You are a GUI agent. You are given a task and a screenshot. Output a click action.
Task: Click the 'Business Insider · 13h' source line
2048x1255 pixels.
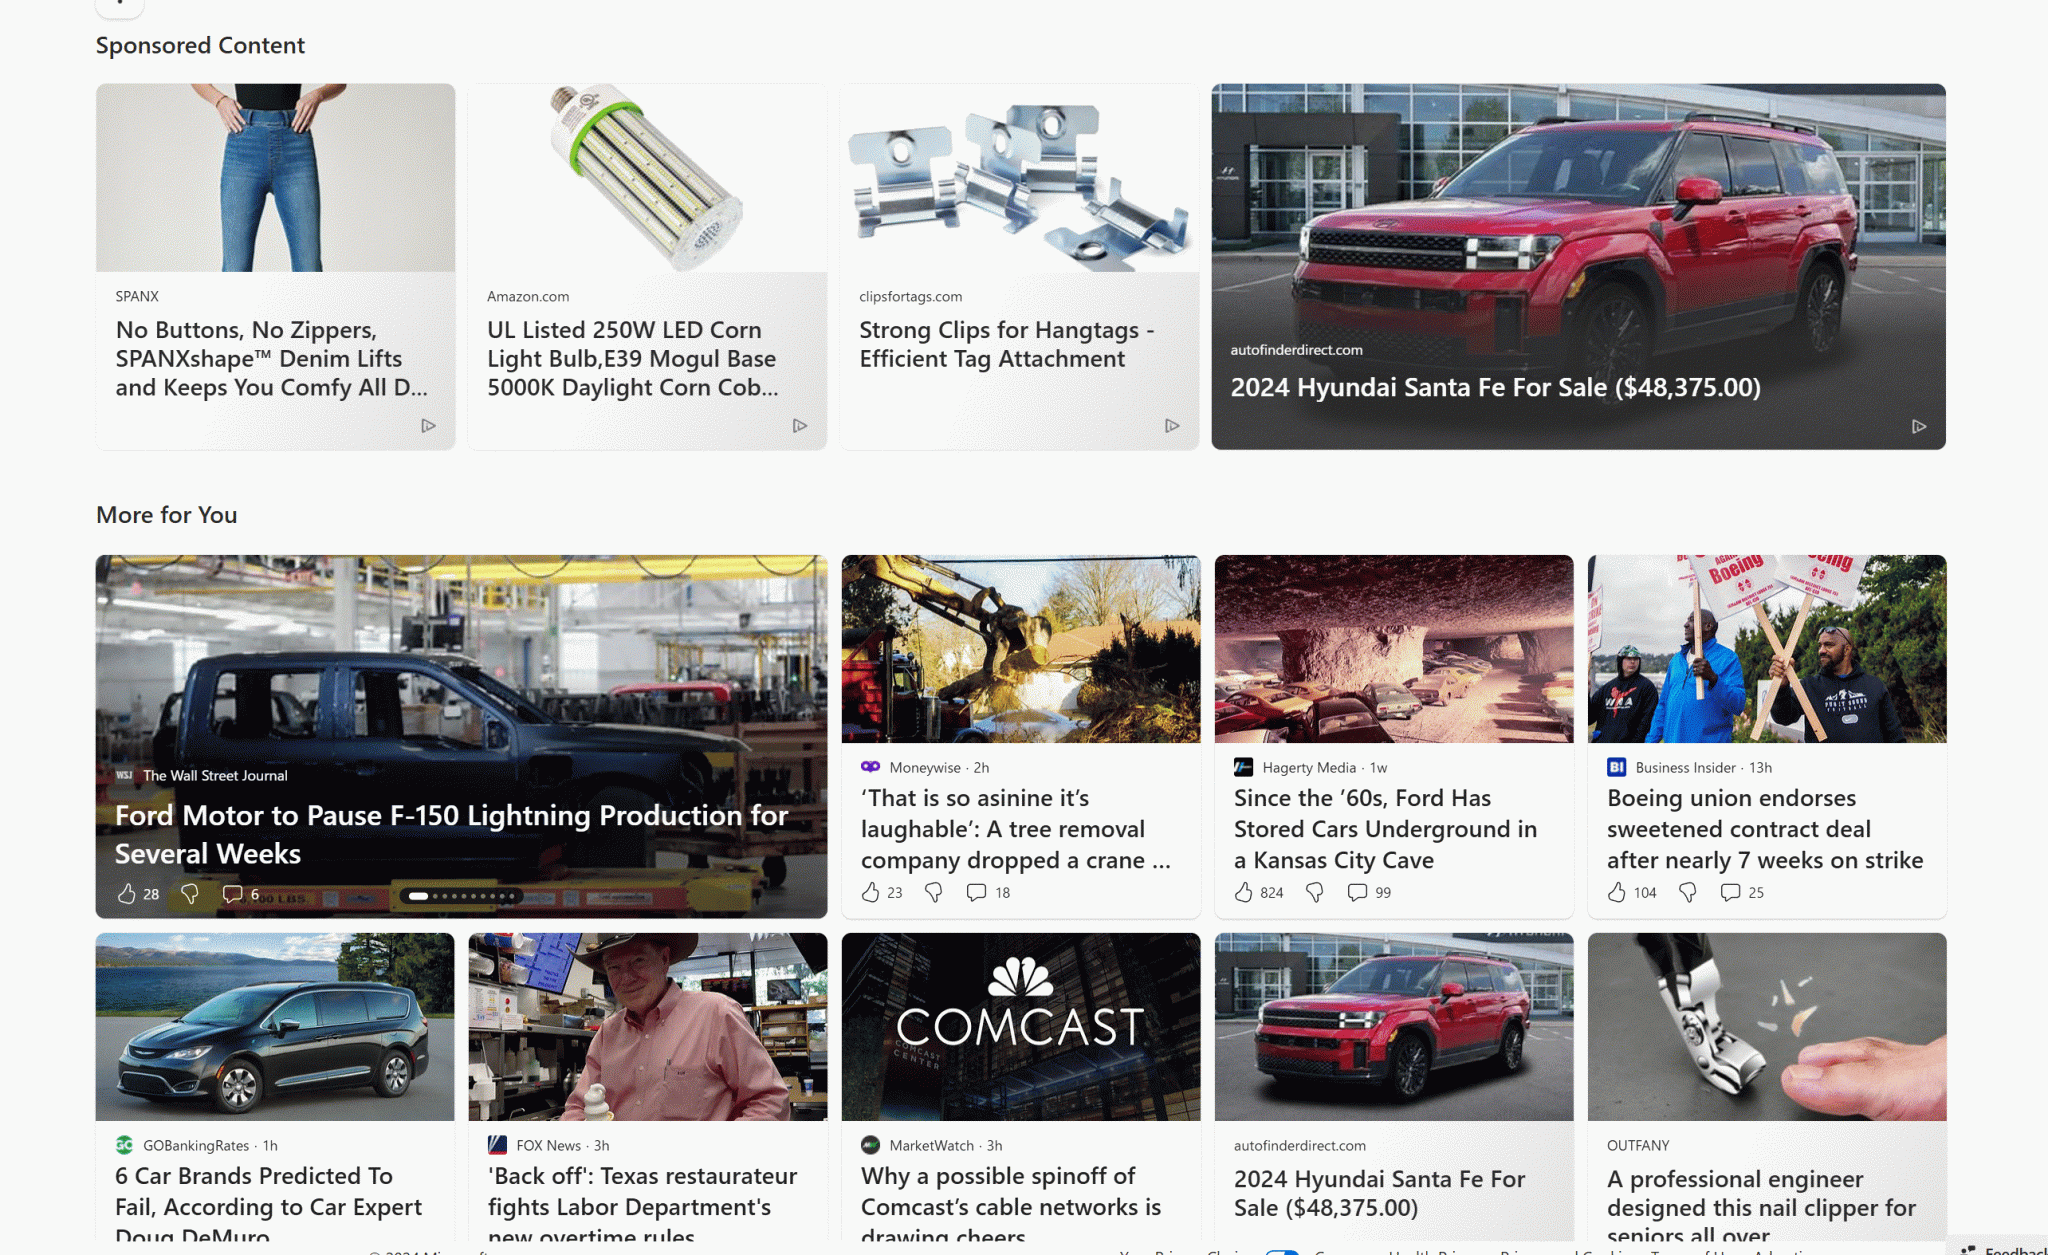point(1703,767)
